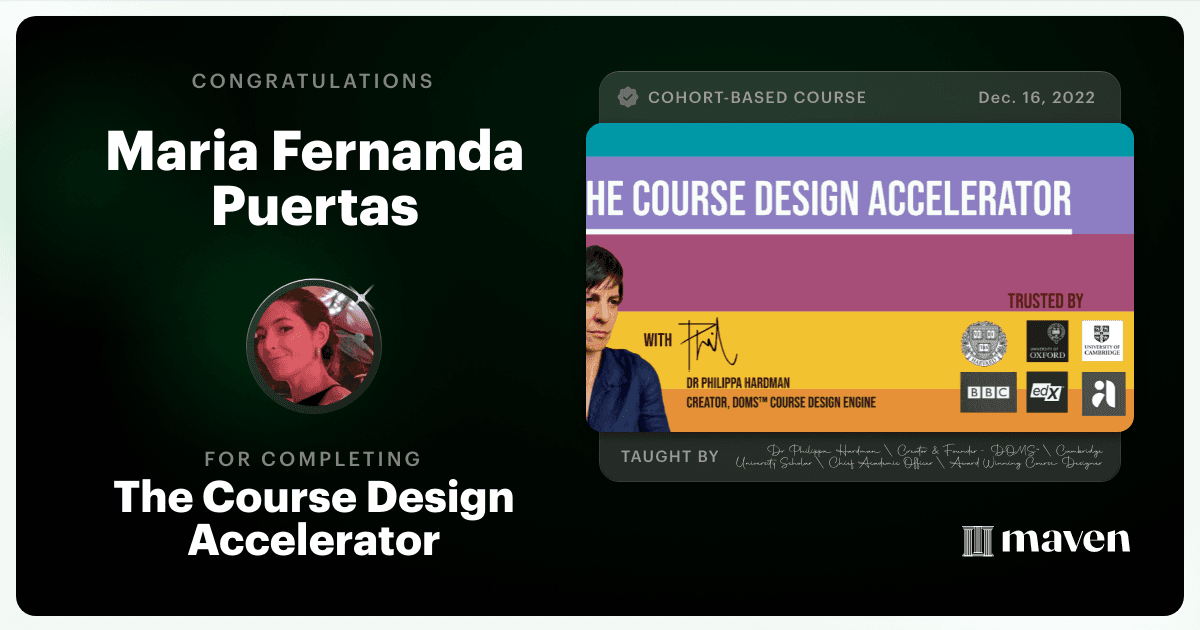Click the BBC logo

tap(988, 393)
